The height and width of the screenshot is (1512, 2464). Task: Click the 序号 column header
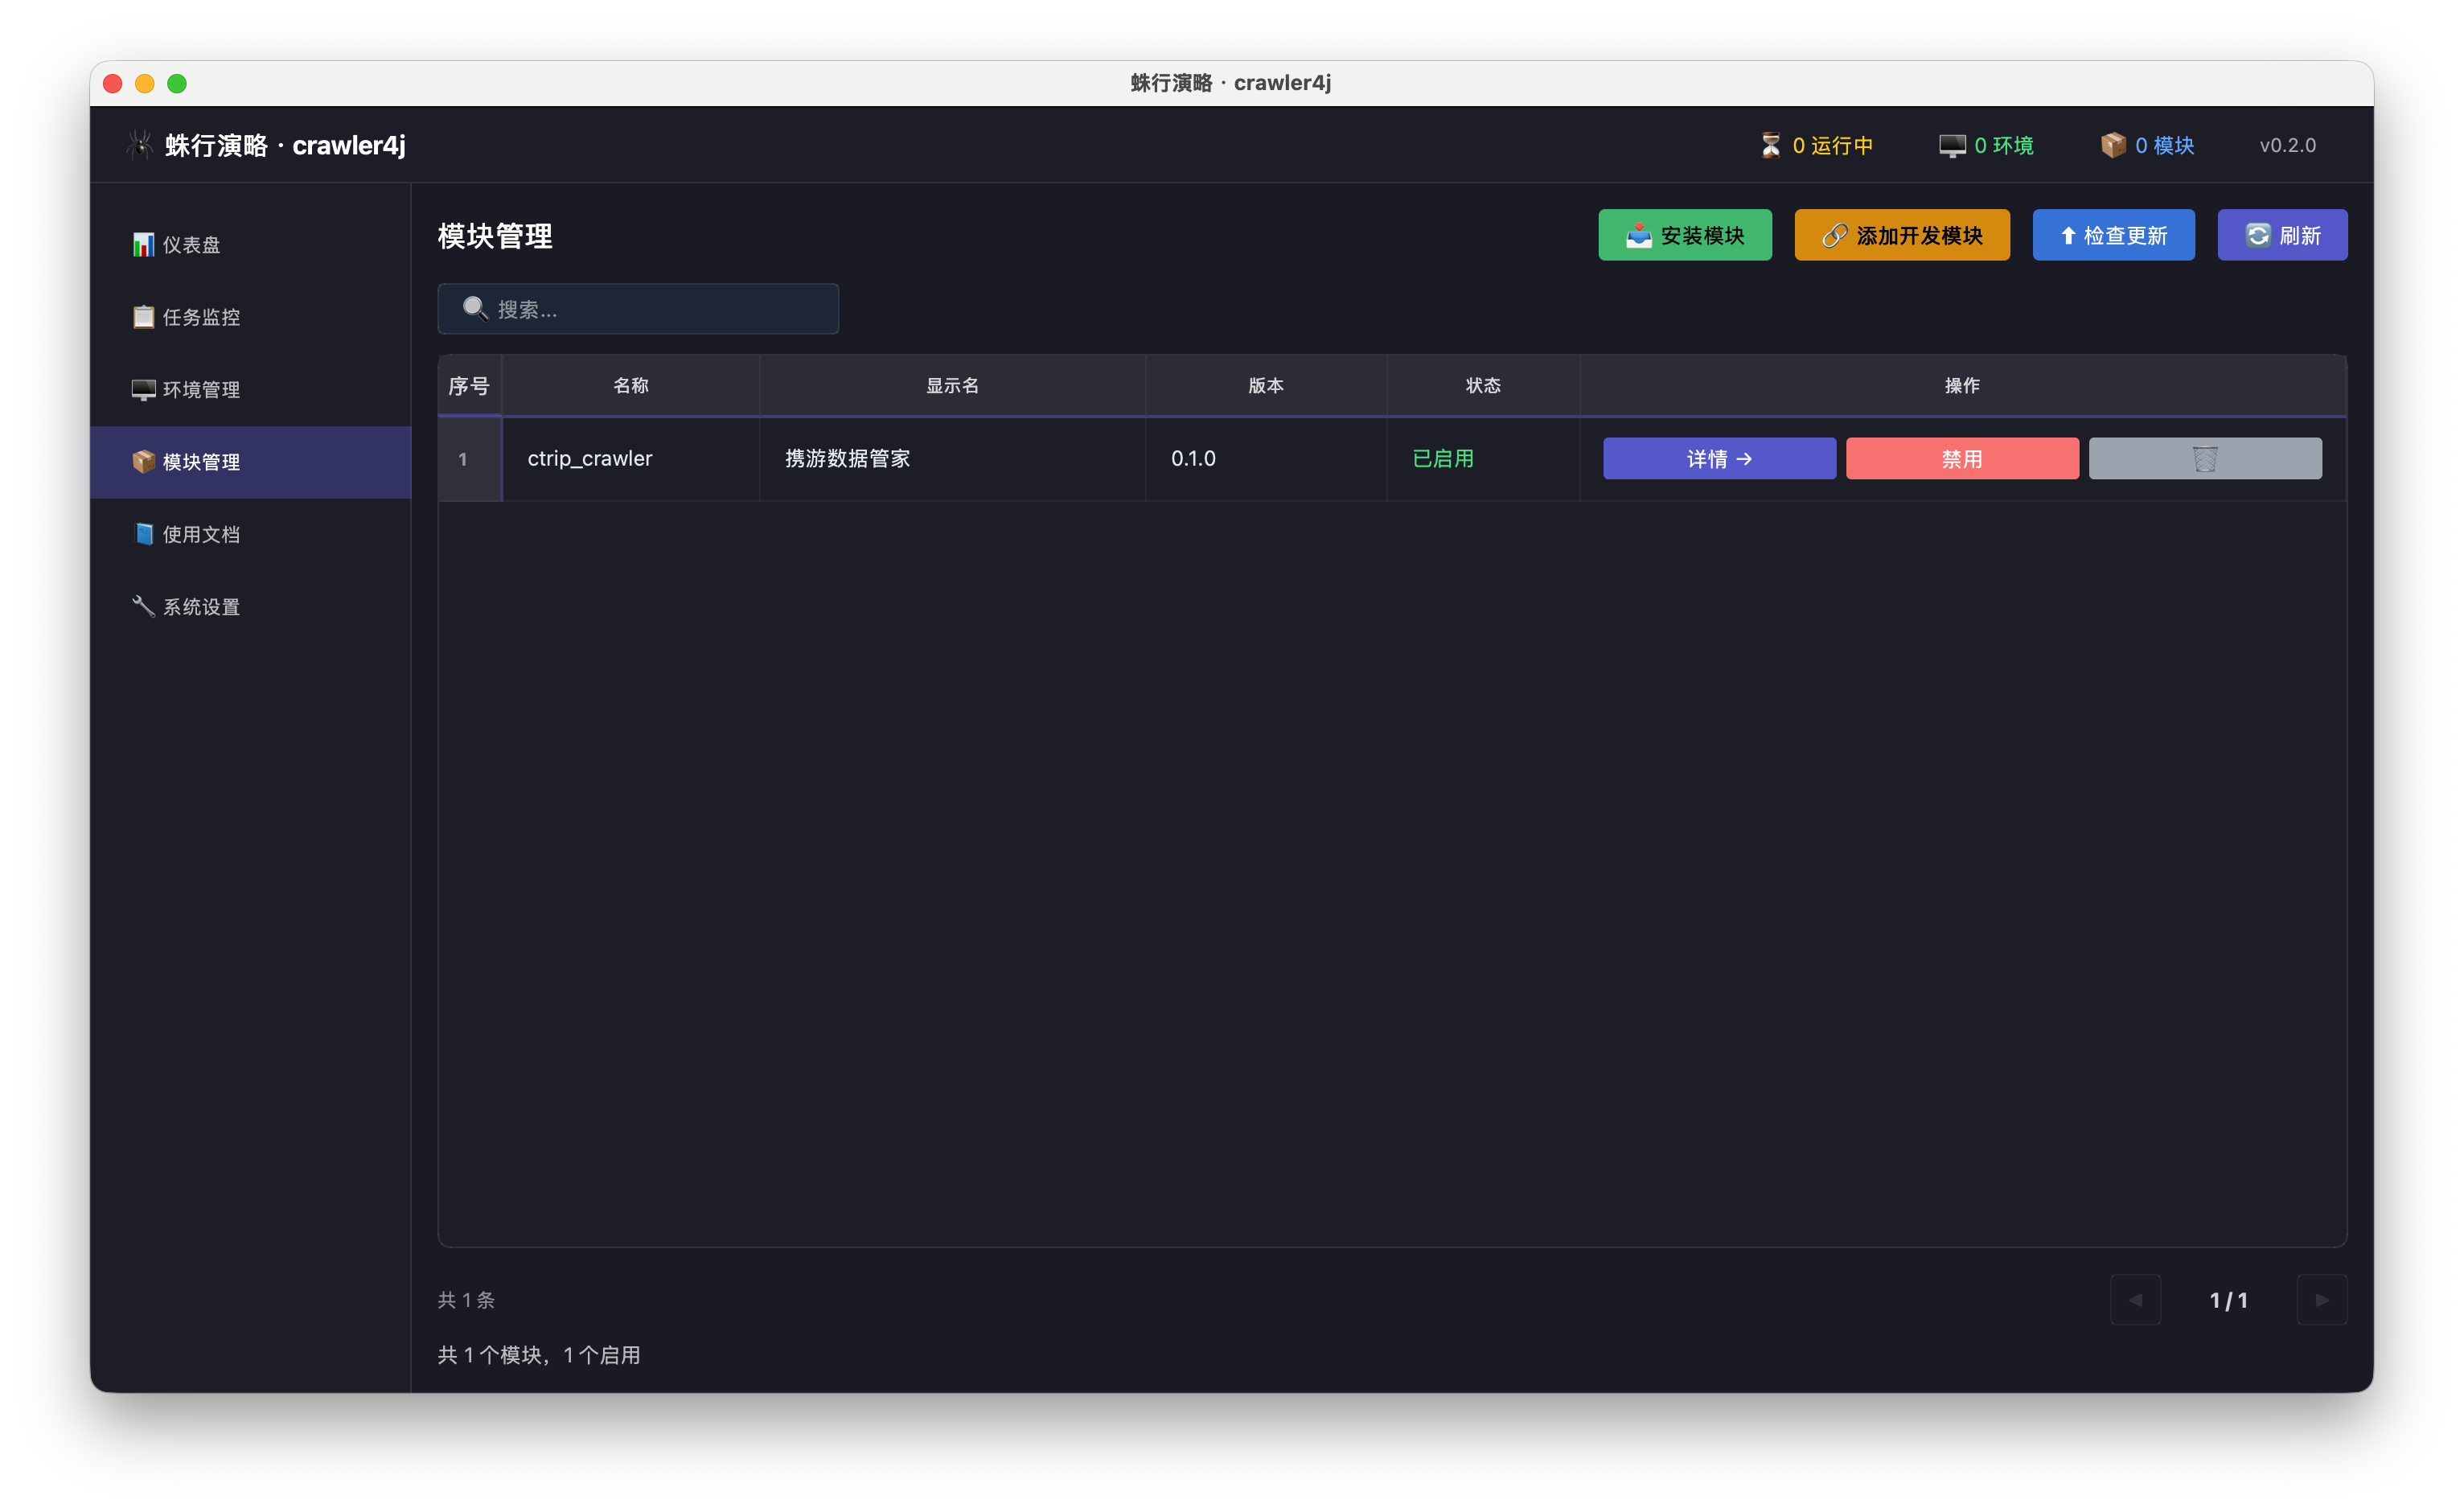pyautogui.click(x=469, y=386)
